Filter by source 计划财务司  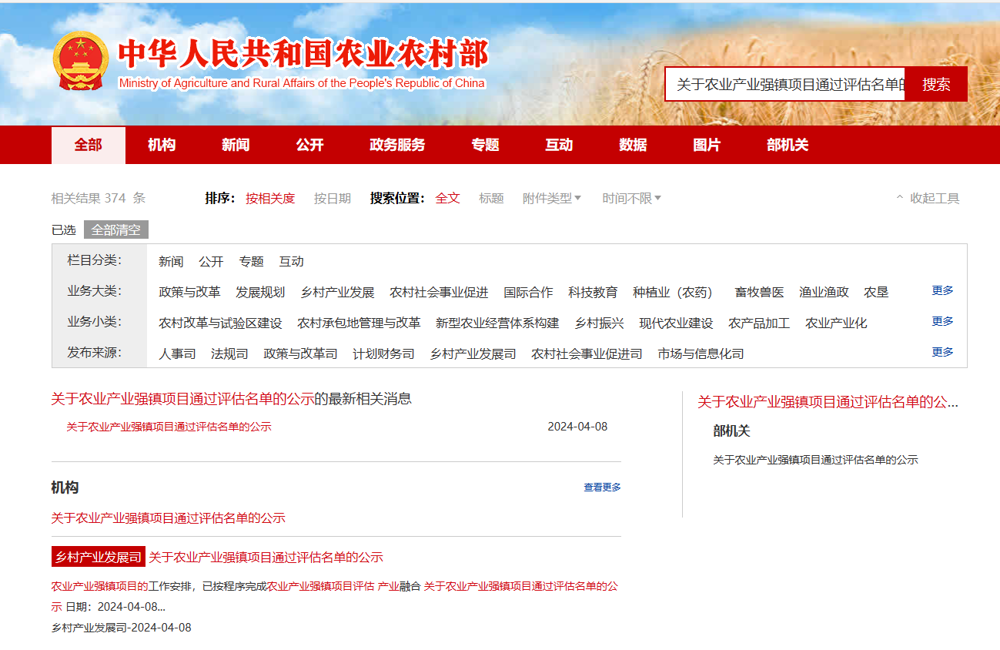point(383,354)
